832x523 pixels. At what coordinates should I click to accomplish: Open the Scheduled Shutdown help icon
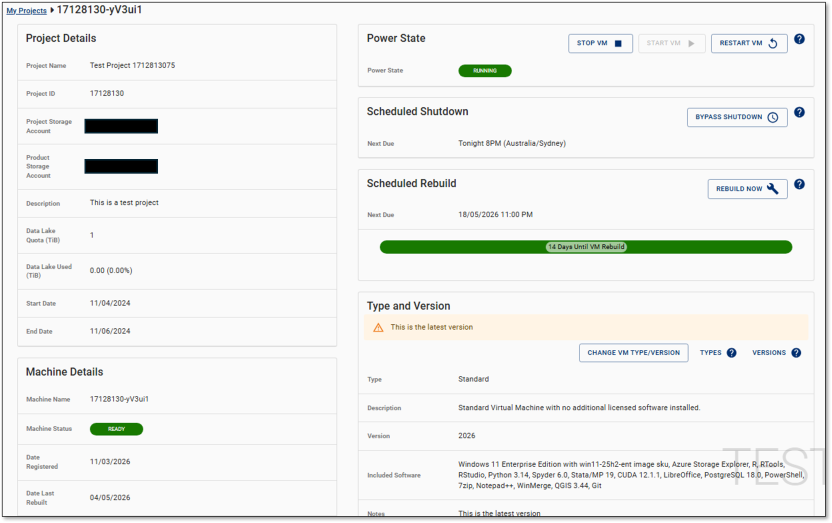[799, 112]
